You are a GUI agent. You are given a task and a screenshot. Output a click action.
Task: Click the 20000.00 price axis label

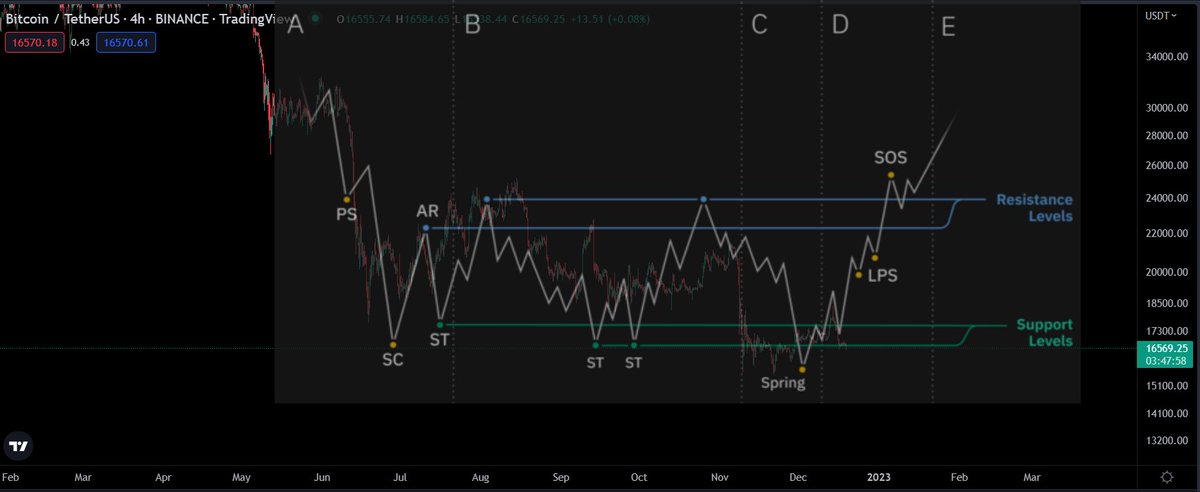coord(1165,272)
